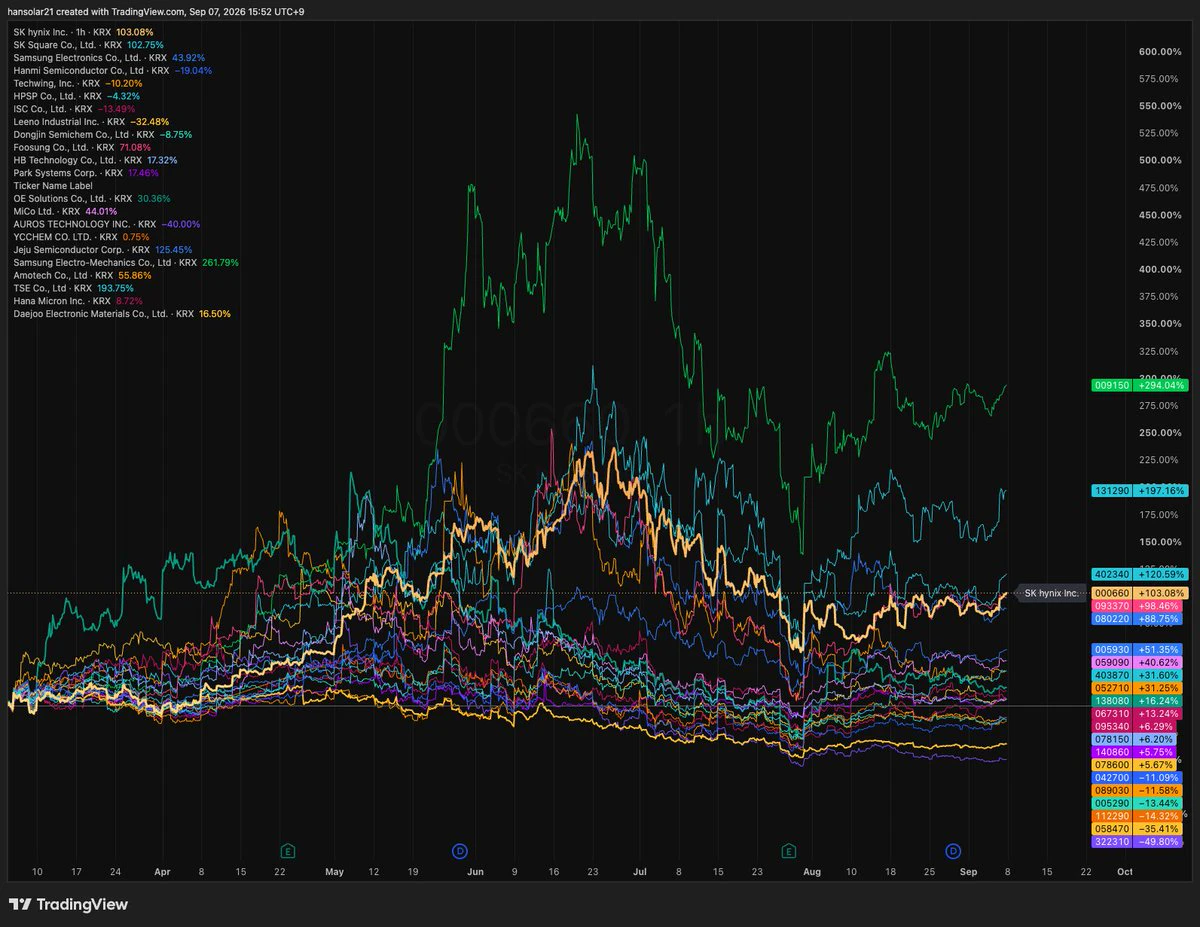Click the Apr label on the time axis
This screenshot has width=1200, height=927.
pyautogui.click(x=163, y=872)
